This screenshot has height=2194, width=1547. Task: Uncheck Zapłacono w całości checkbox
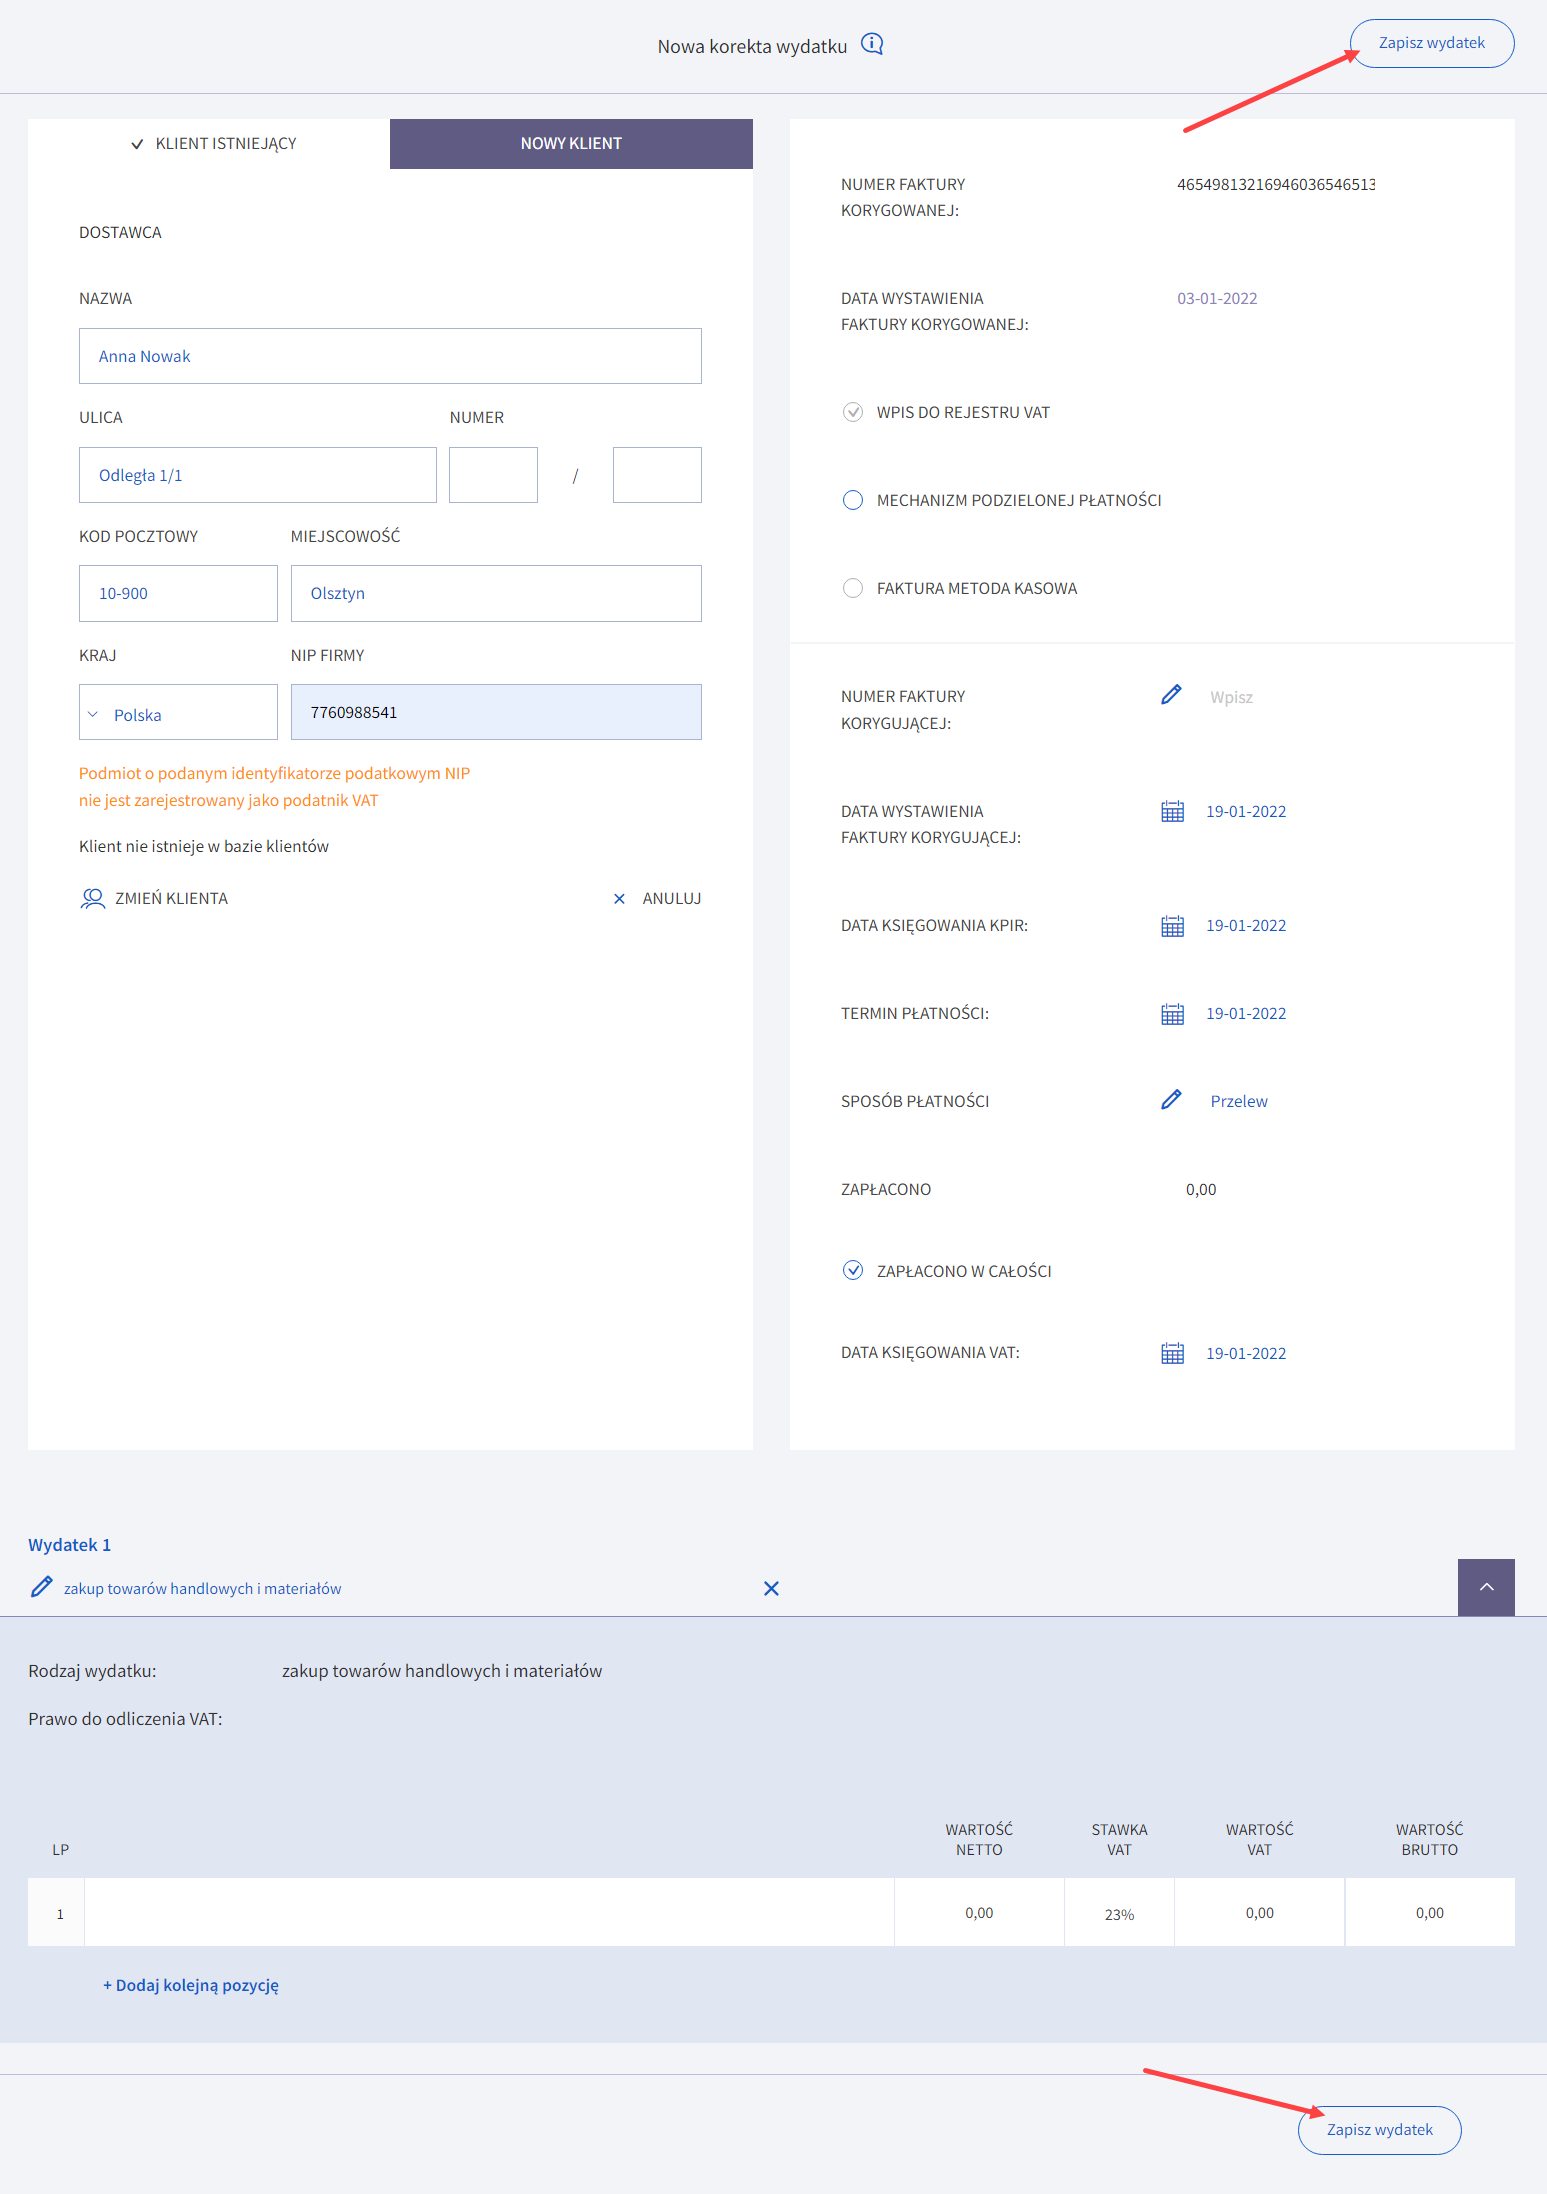coord(853,1271)
